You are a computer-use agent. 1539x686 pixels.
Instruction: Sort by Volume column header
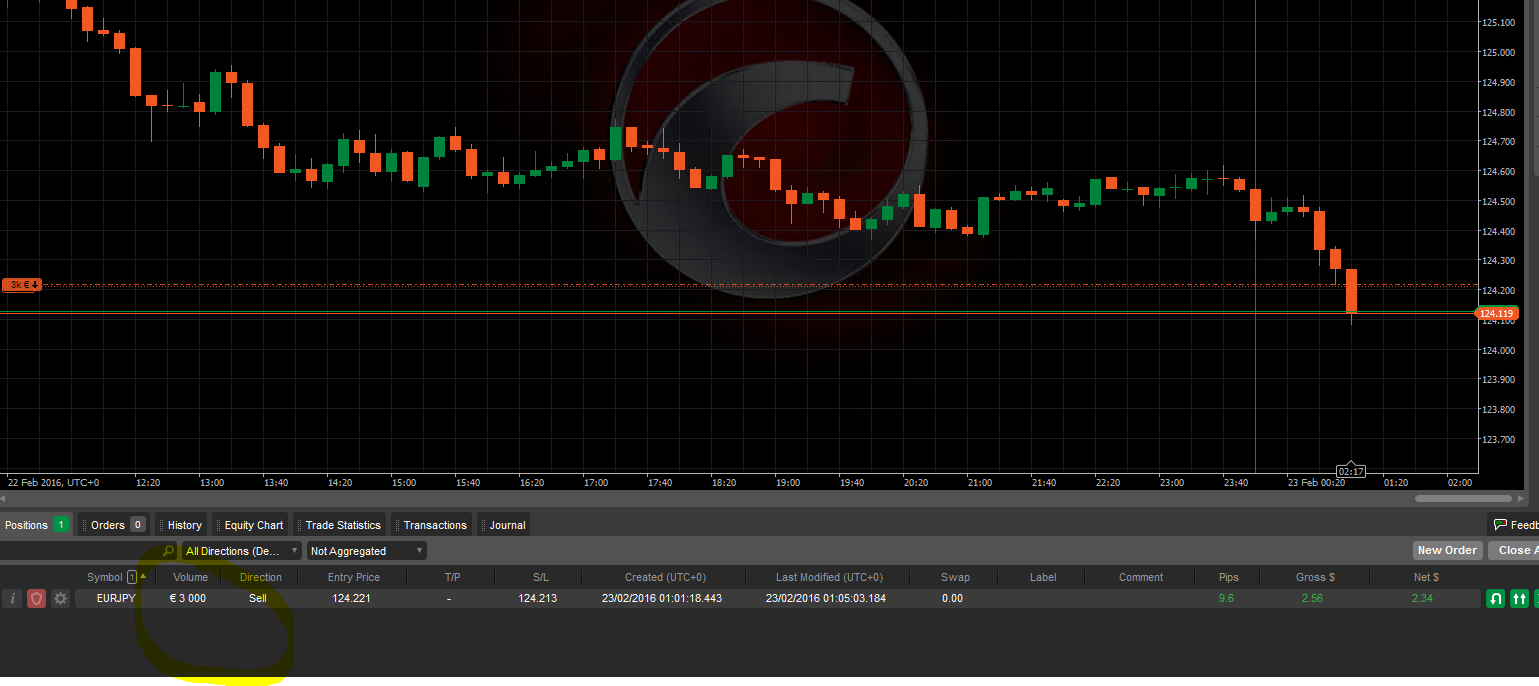pos(190,577)
